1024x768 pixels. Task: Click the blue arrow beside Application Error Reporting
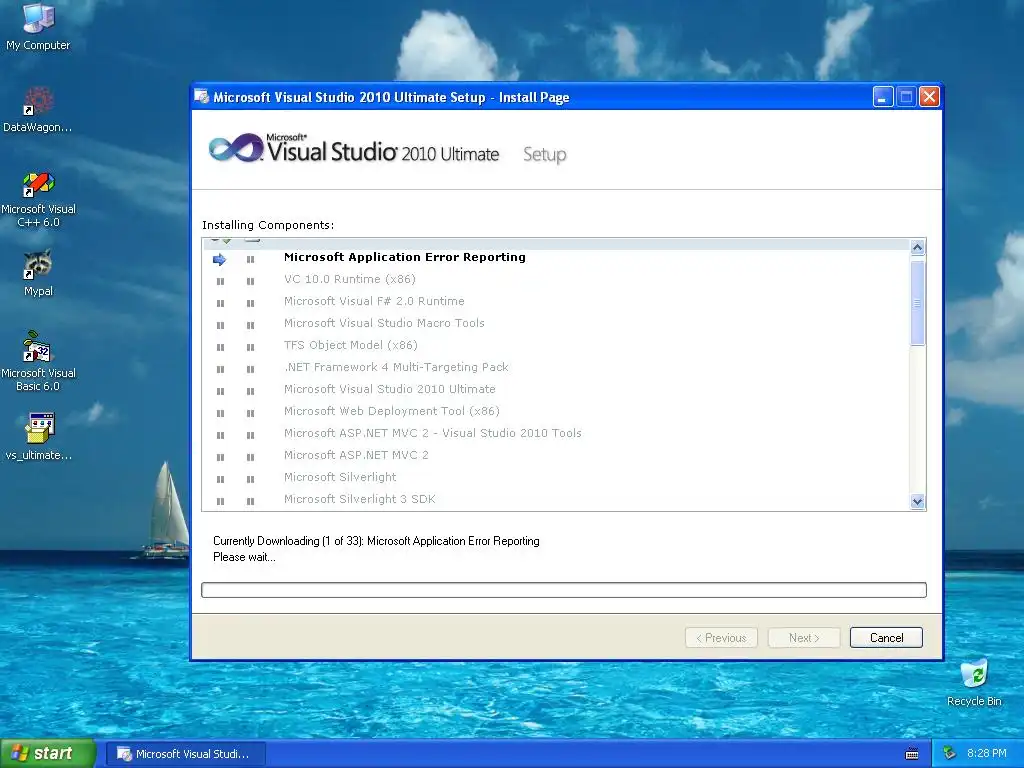tap(219, 259)
